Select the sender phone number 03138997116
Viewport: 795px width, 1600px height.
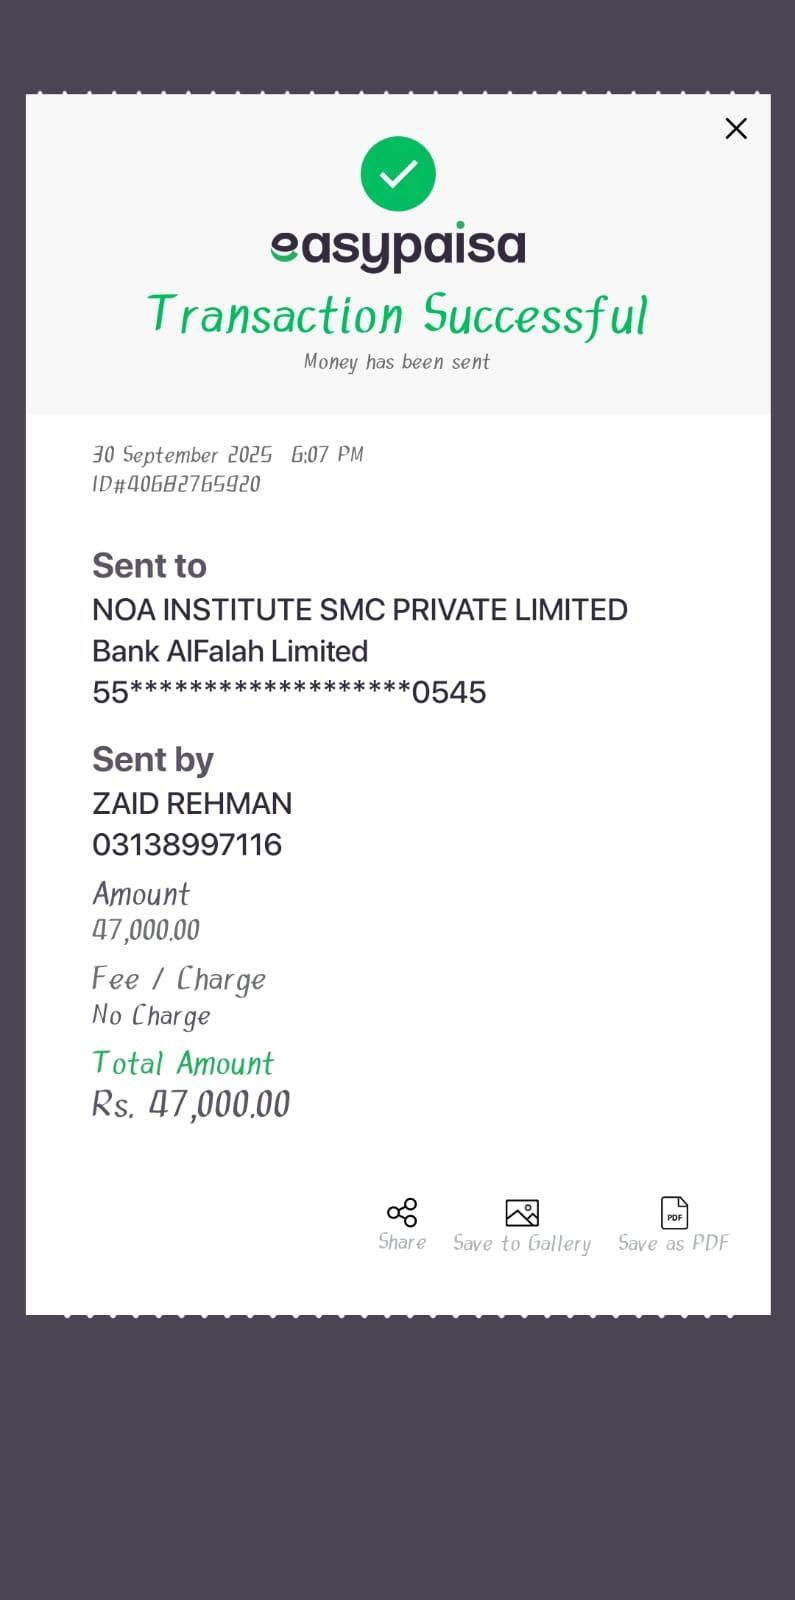(187, 845)
